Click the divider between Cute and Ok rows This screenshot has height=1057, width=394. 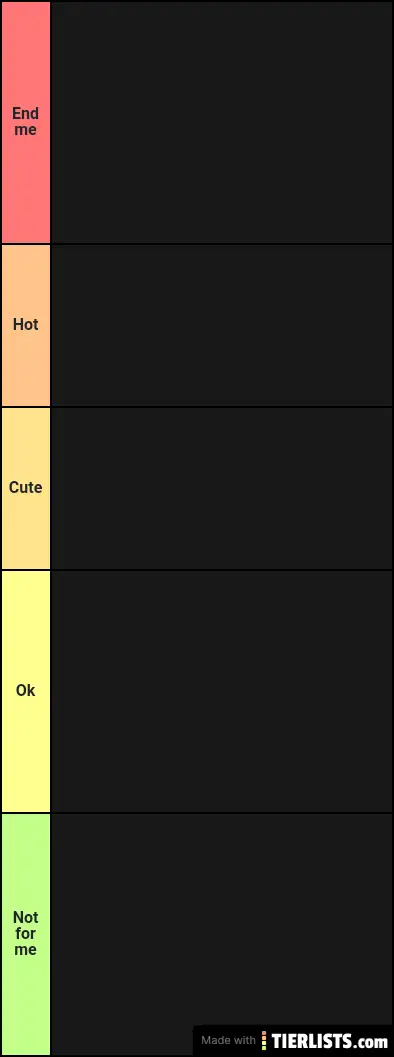pos(197,570)
